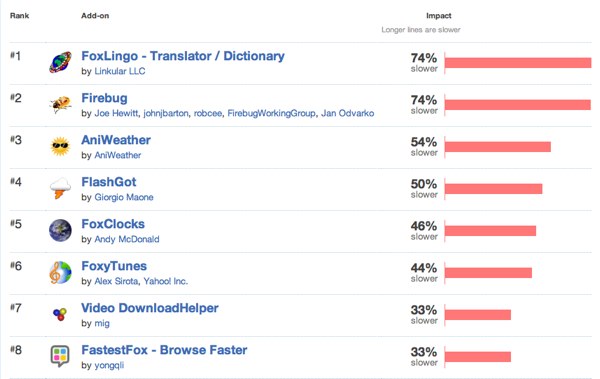Click the FoxLingo 74% impact bar

tap(518, 63)
